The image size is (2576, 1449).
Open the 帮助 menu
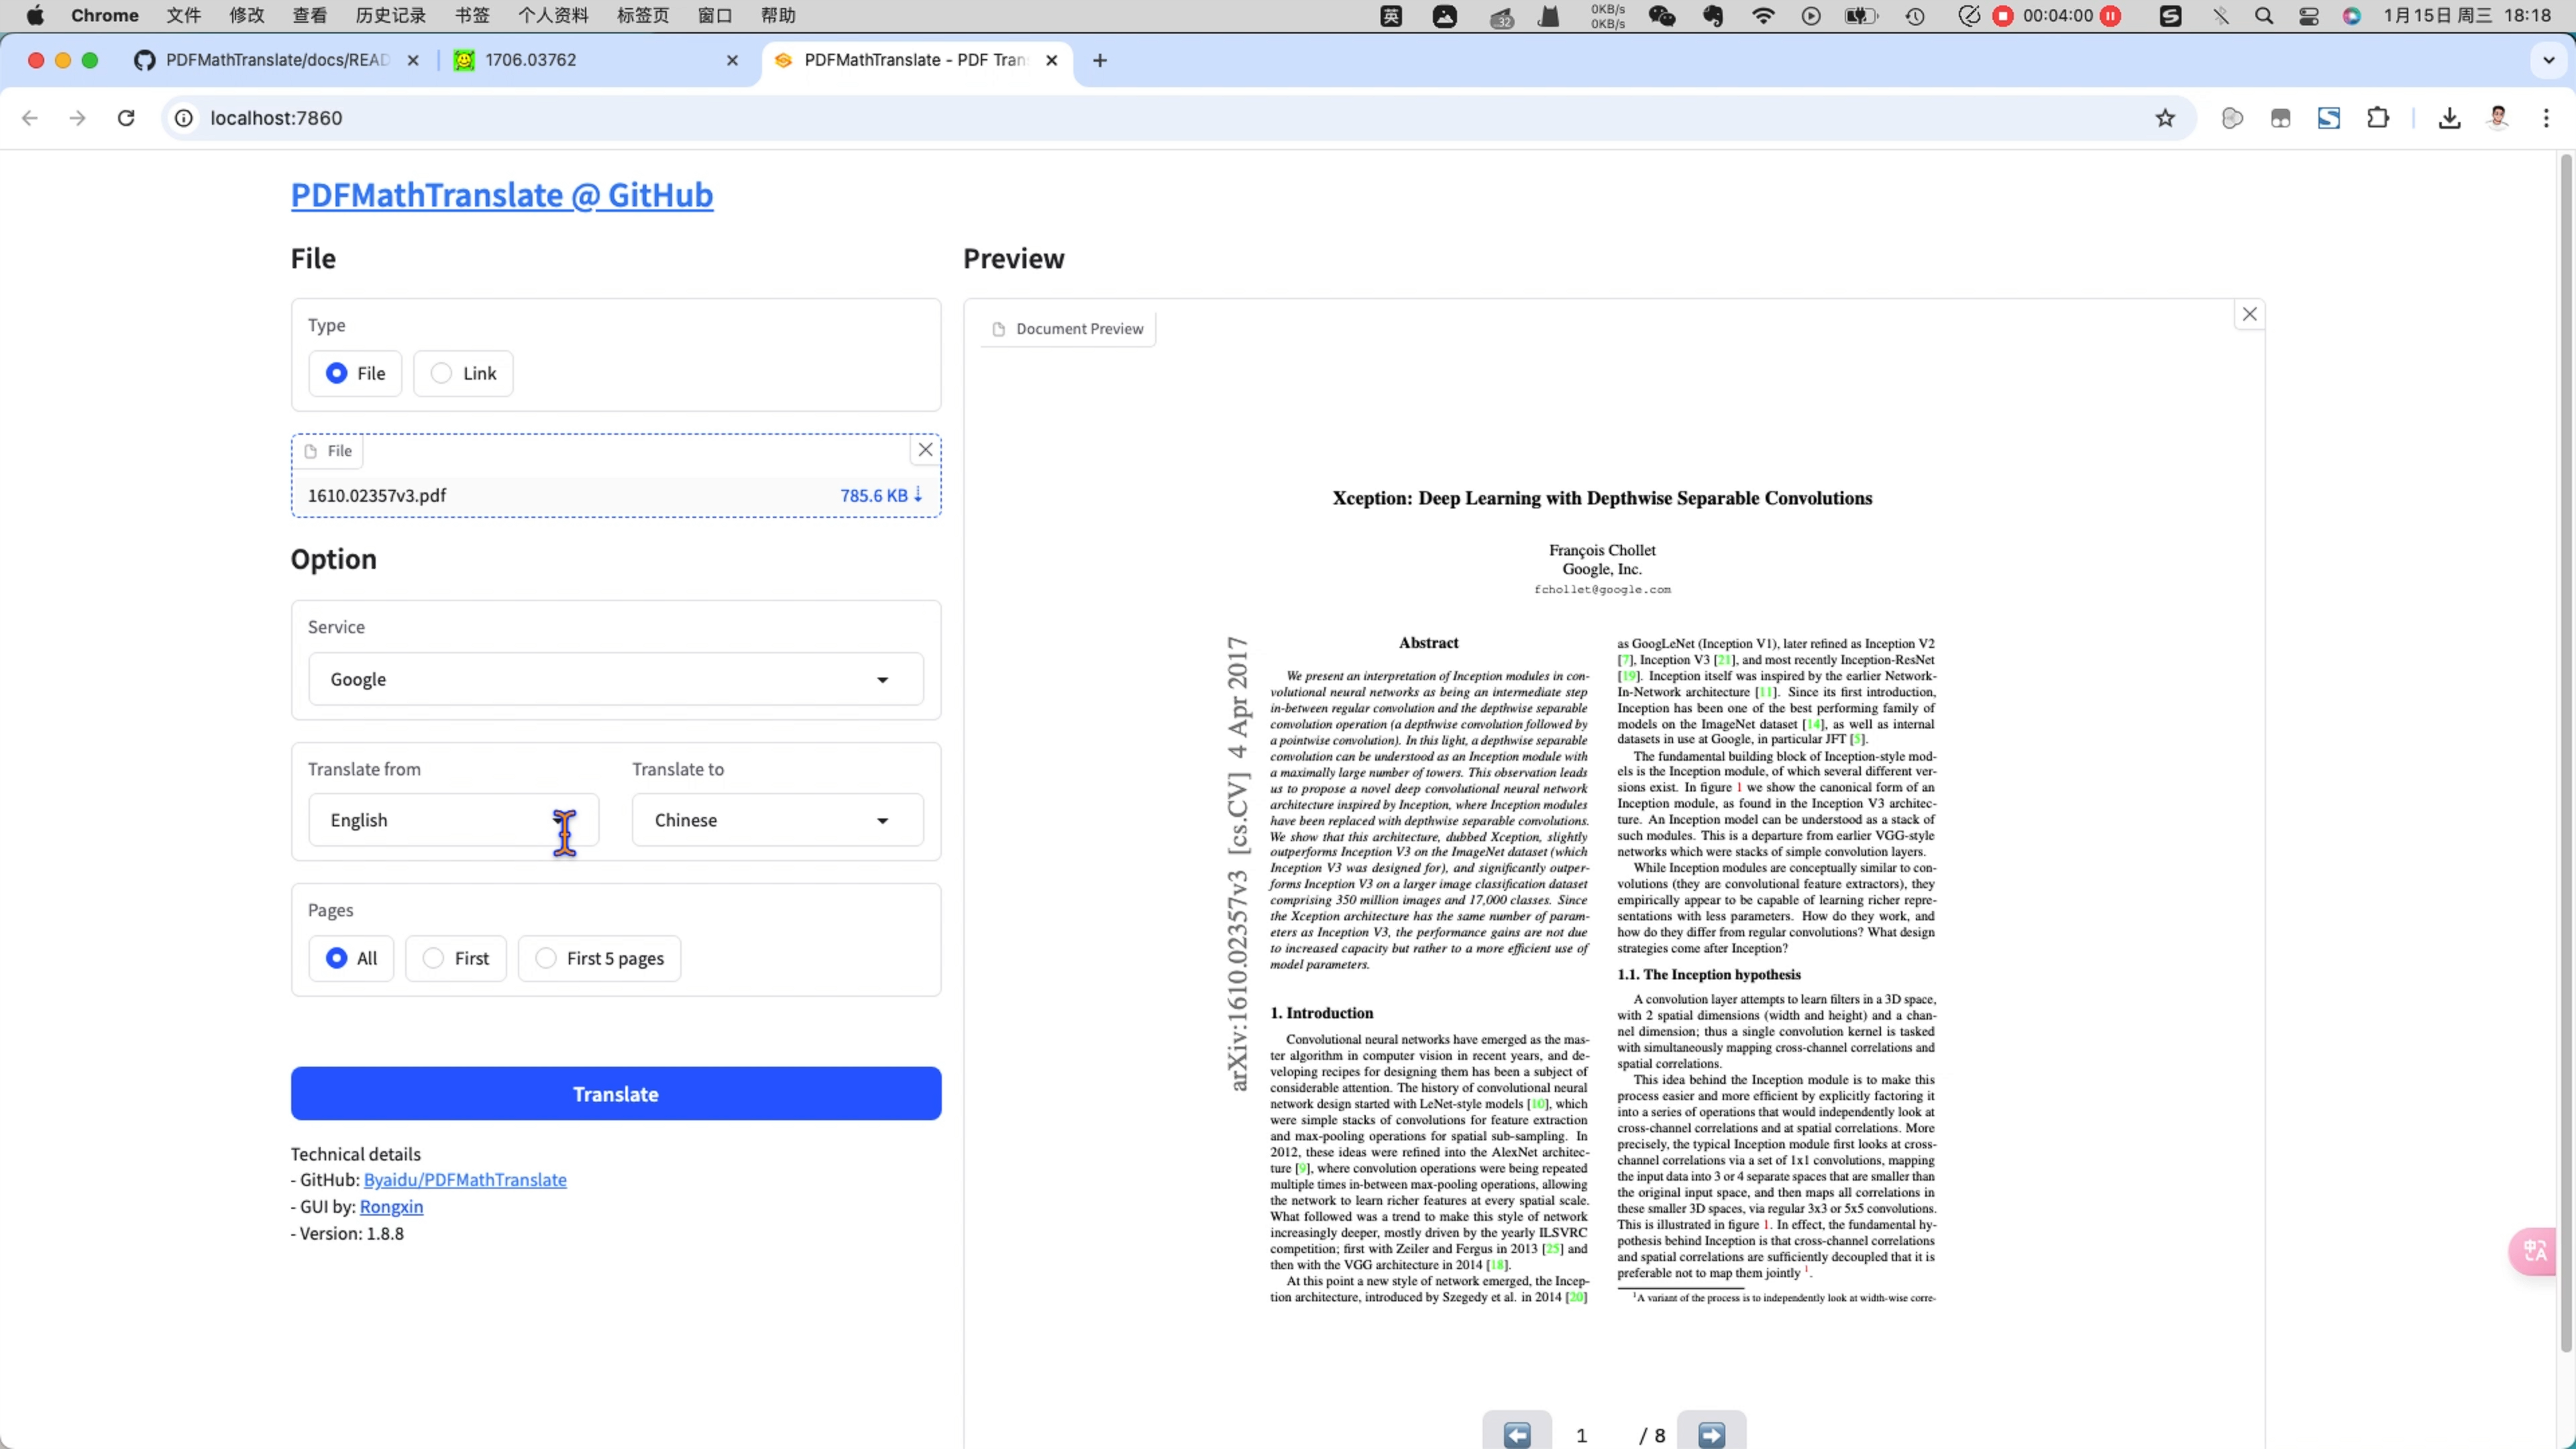click(x=778, y=15)
